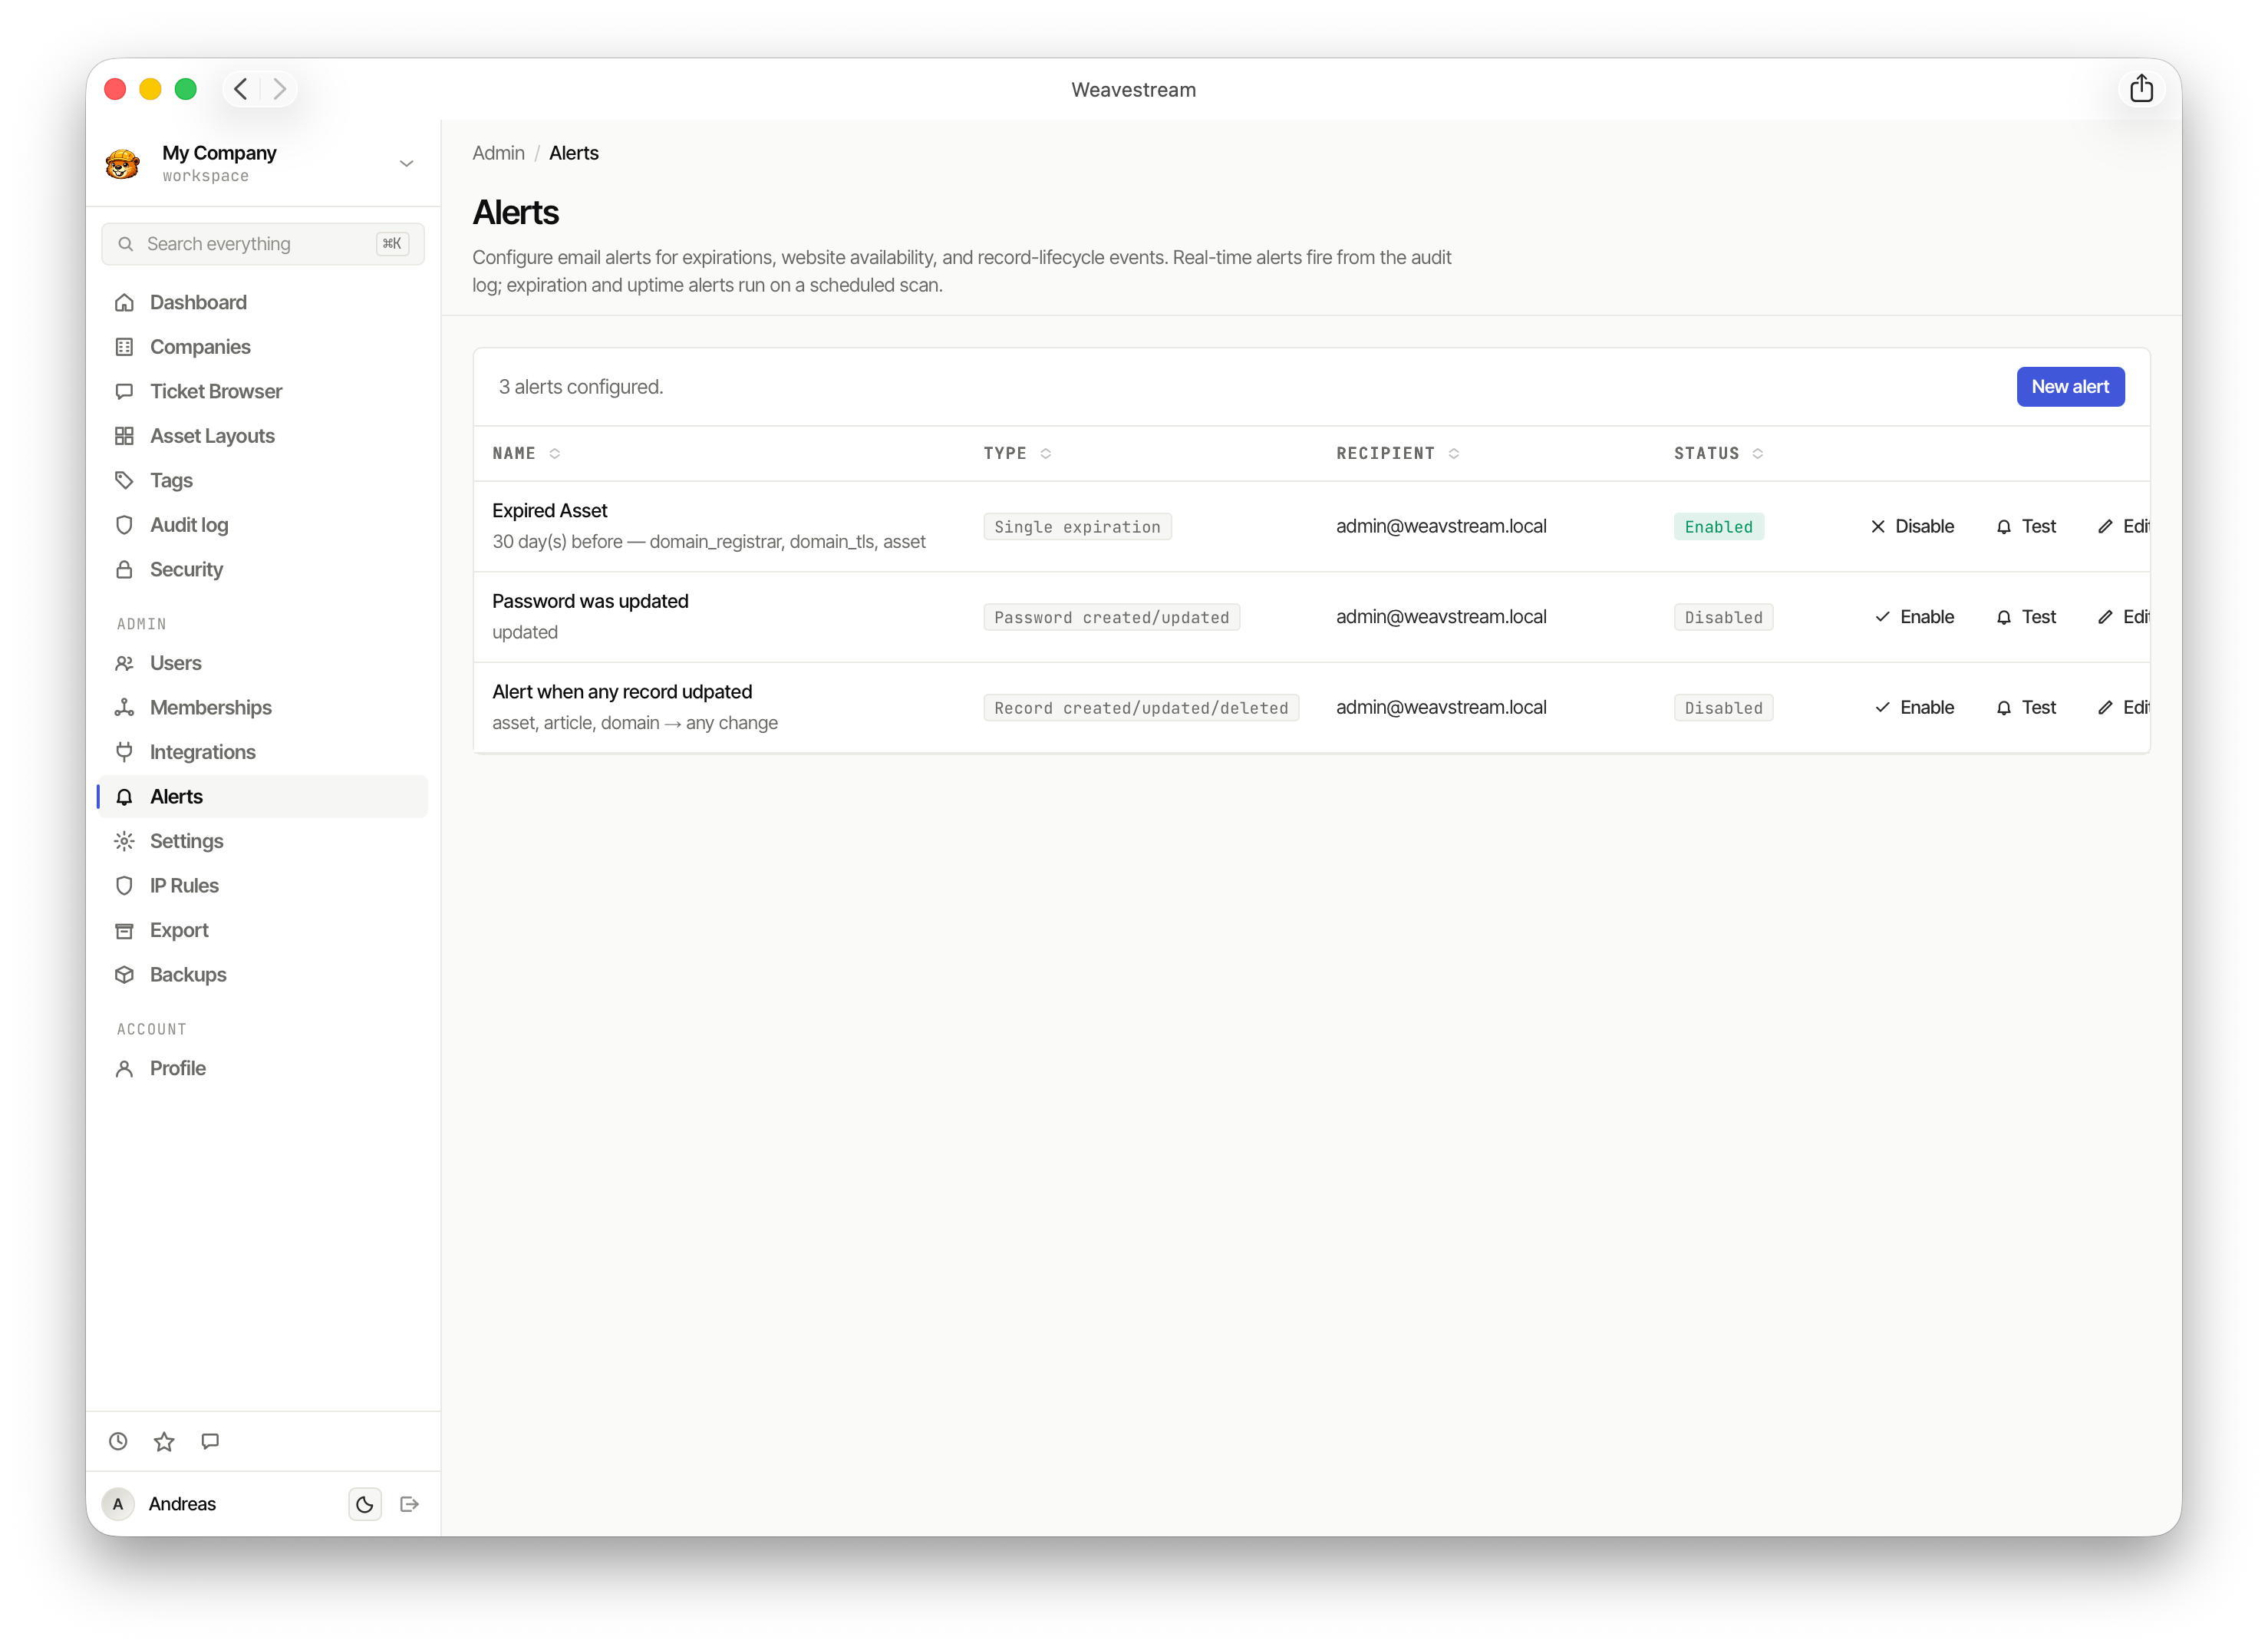Go back with the left chevron arrow
Screen dimensions: 2268x1650
241,89
